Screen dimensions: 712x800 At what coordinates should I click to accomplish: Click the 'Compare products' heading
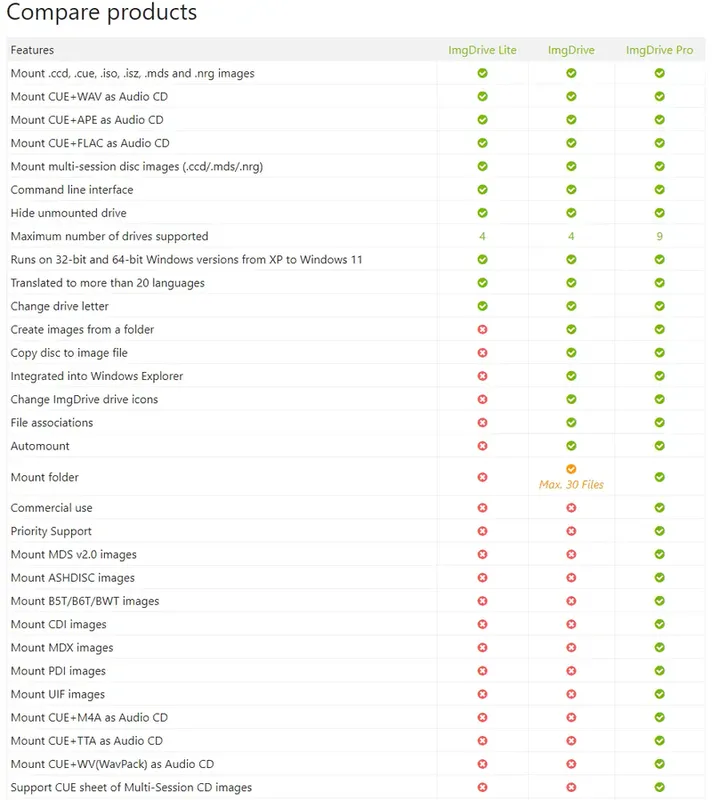tap(102, 13)
